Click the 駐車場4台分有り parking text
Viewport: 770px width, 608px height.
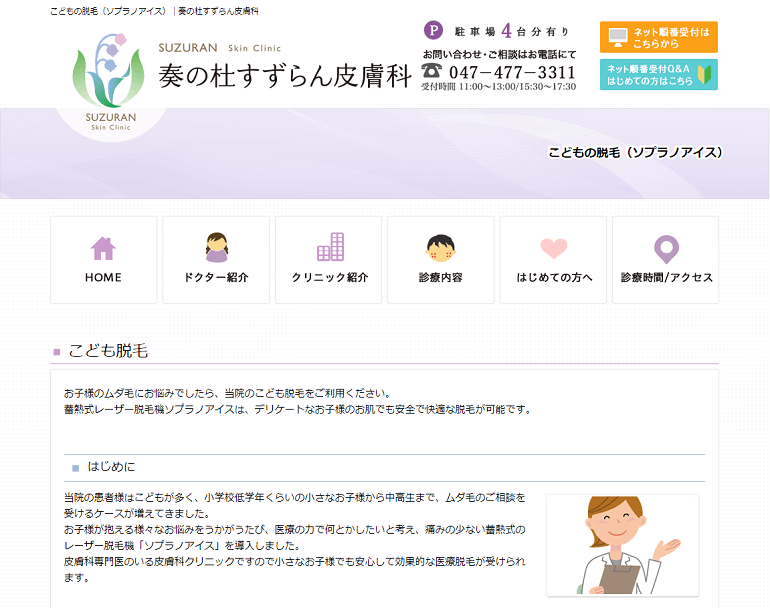(512, 31)
